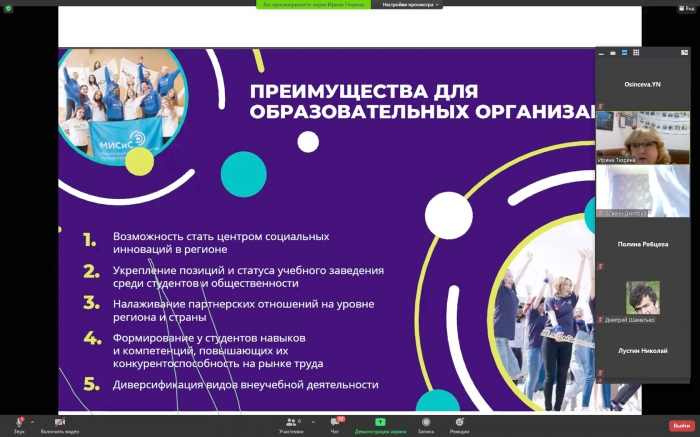Show single active speaker thumbnail icon
Screen dimensions: 700x437
pyautogui.click(x=612, y=52)
